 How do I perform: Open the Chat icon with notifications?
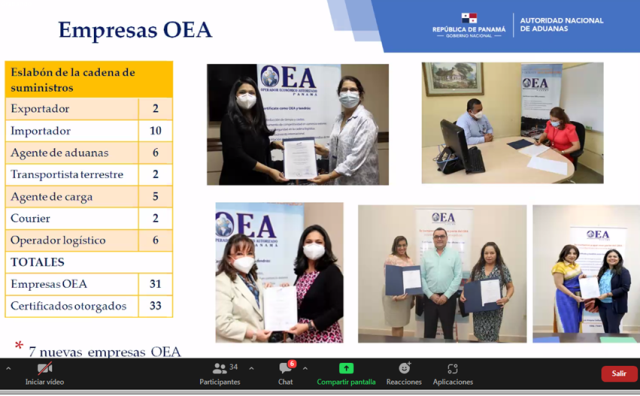tap(285, 369)
